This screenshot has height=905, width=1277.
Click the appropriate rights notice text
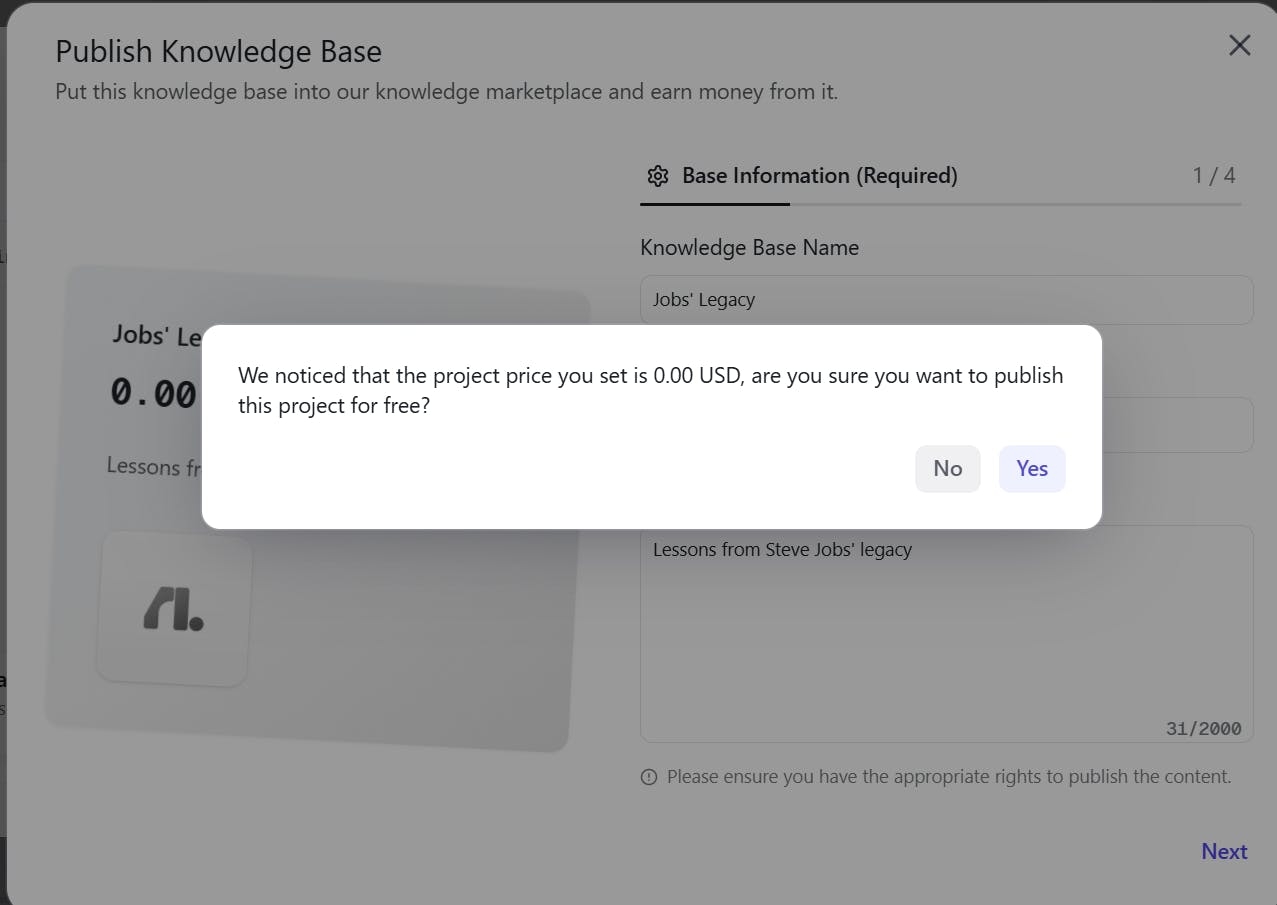[x=948, y=777]
